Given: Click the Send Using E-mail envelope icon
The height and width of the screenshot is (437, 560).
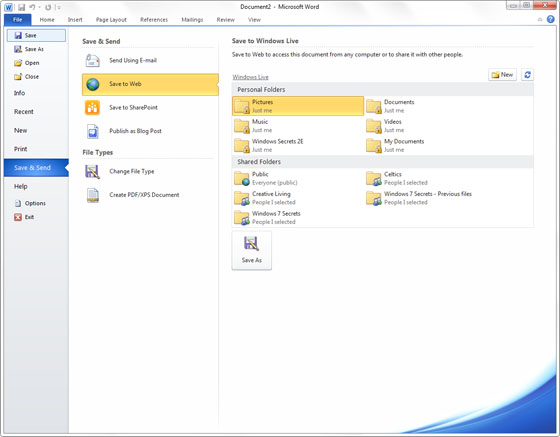Looking at the screenshot, I should [92, 61].
